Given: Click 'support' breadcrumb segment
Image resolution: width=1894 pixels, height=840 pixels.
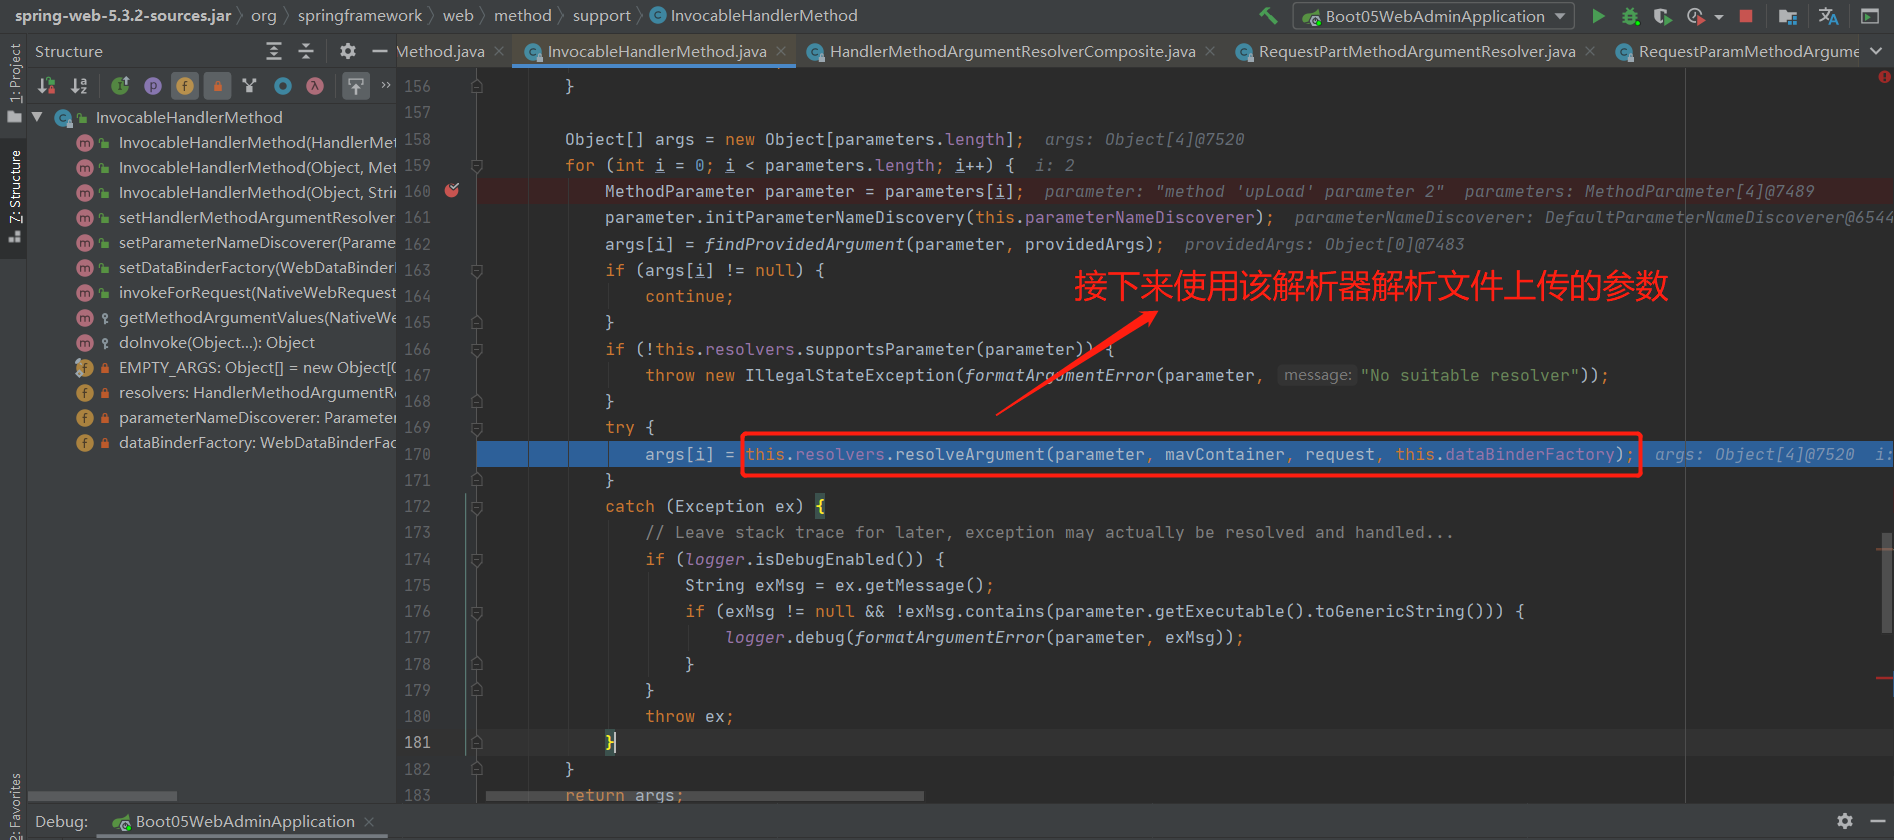Looking at the screenshot, I should pyautogui.click(x=602, y=15).
